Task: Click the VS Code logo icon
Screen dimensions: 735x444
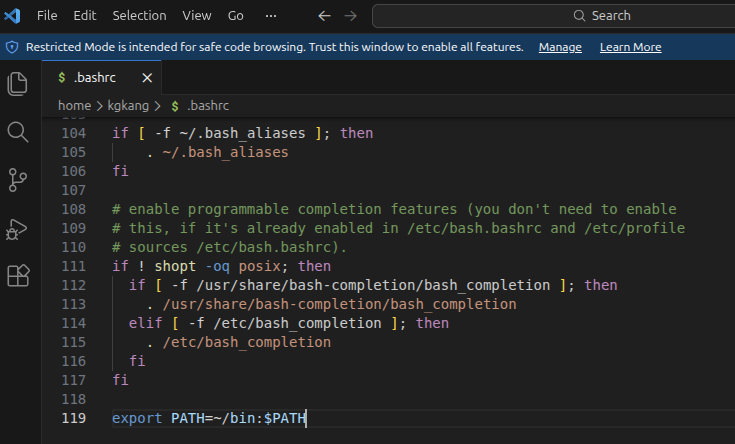Action: click(x=12, y=15)
